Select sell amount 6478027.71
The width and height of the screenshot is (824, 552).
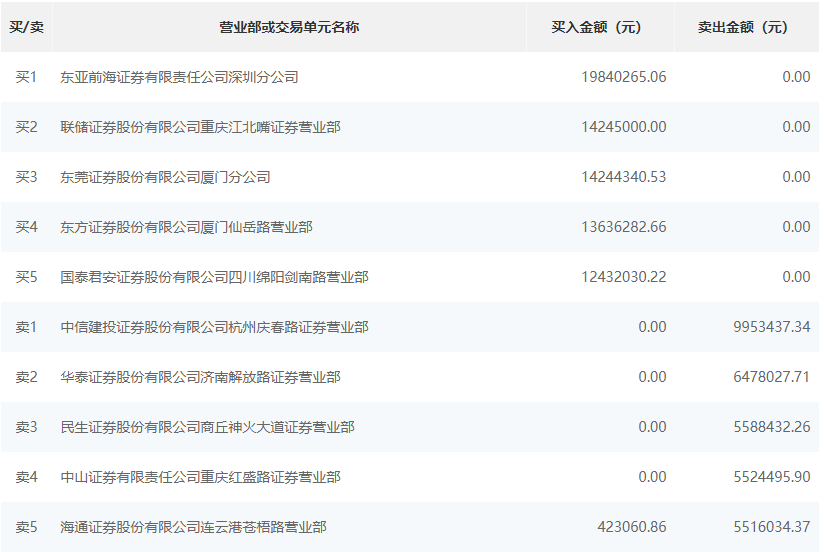[x=771, y=377]
